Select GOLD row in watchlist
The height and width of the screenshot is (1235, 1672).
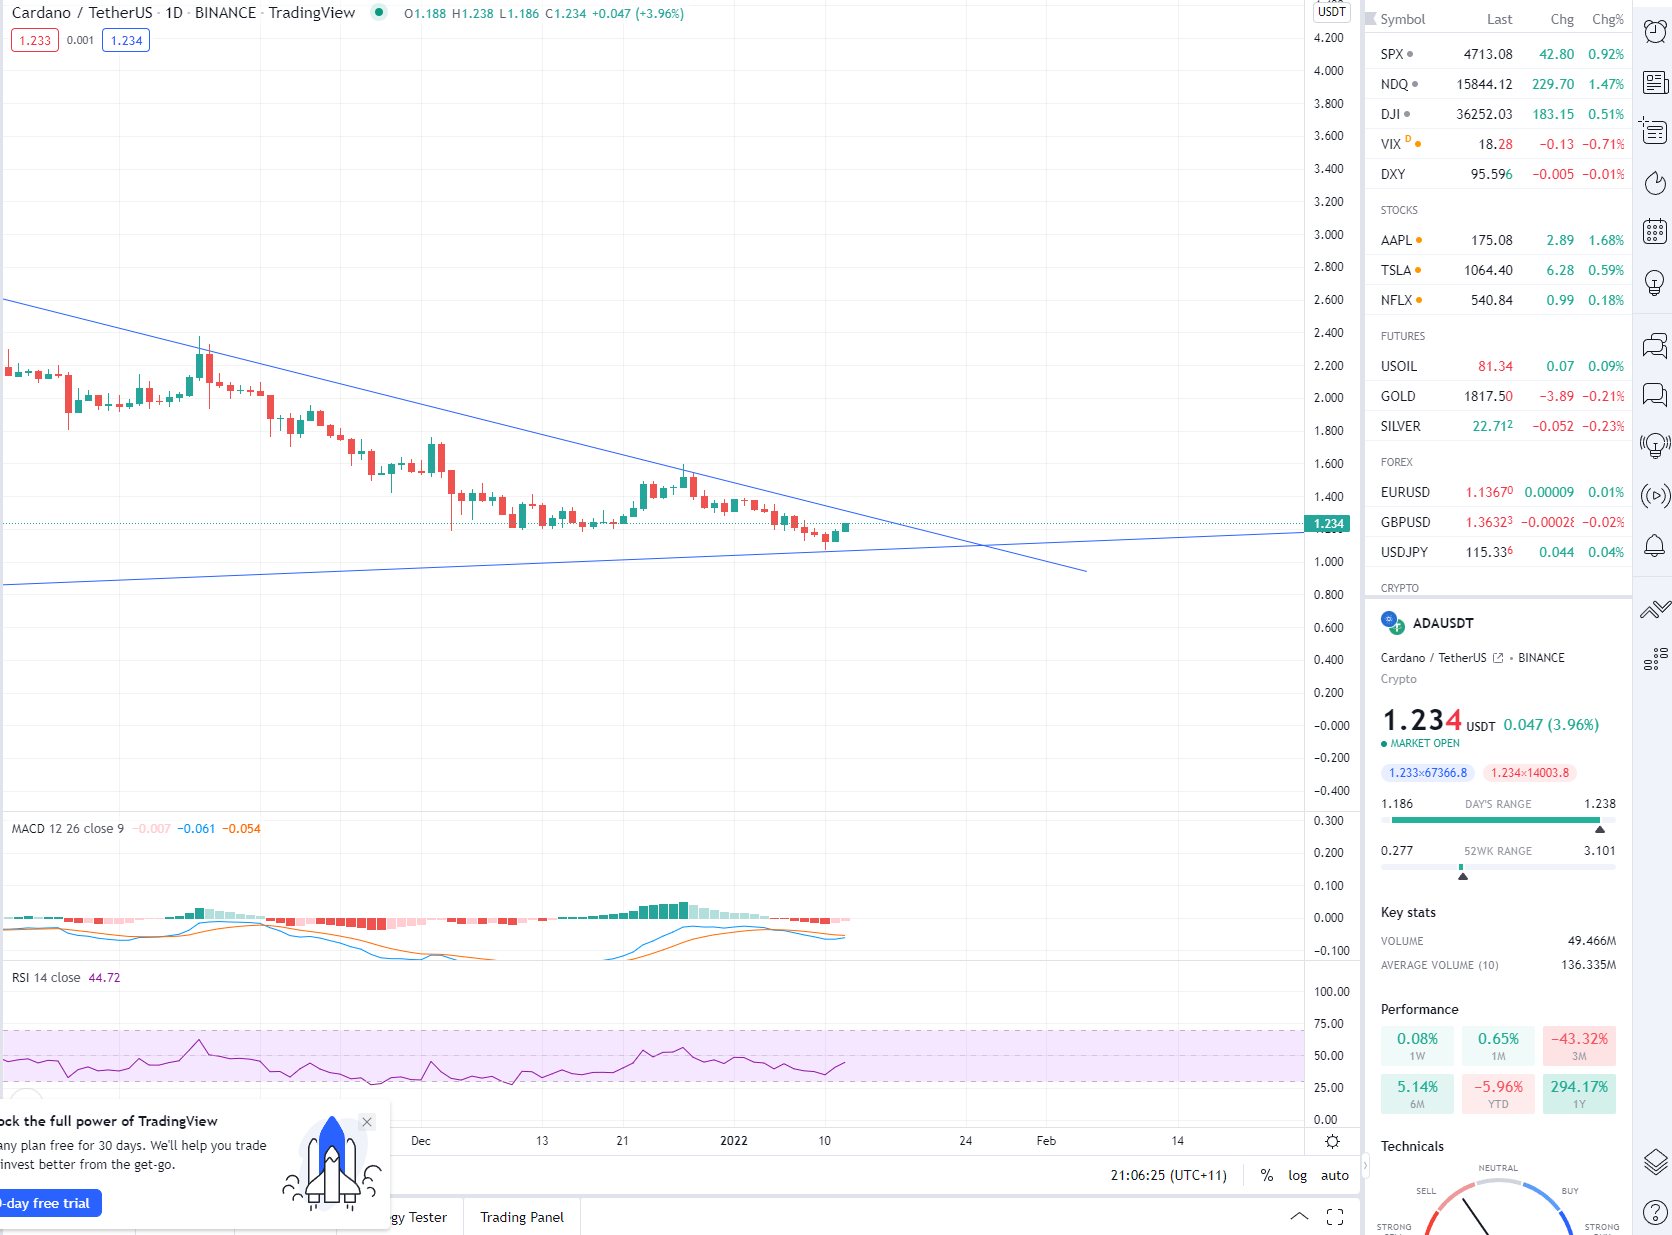point(1500,396)
